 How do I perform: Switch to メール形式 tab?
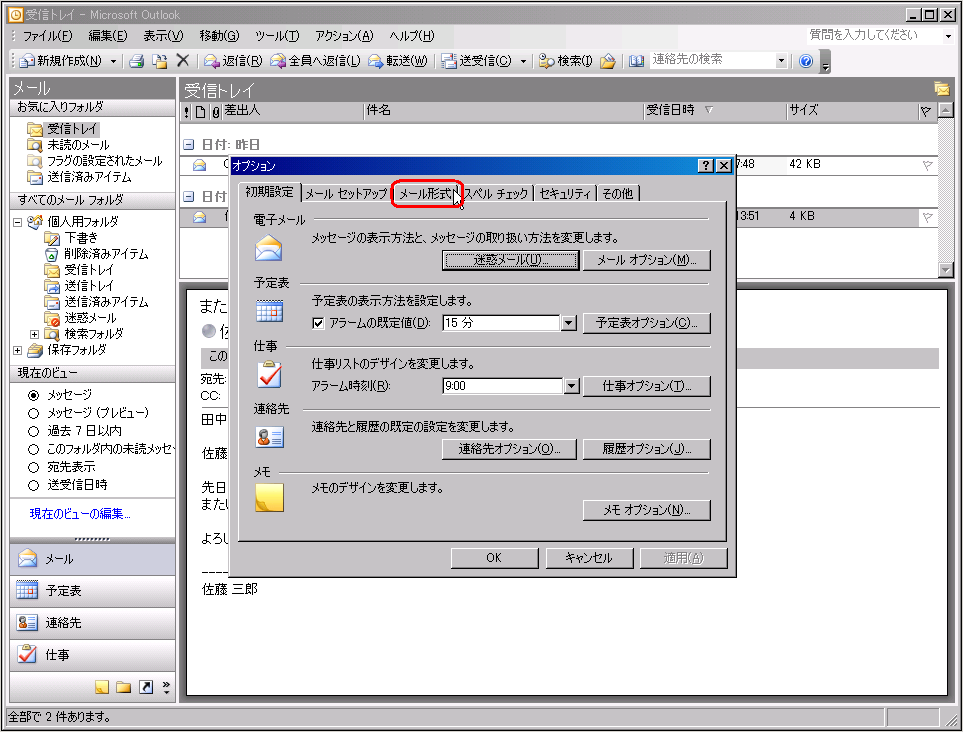click(425, 193)
